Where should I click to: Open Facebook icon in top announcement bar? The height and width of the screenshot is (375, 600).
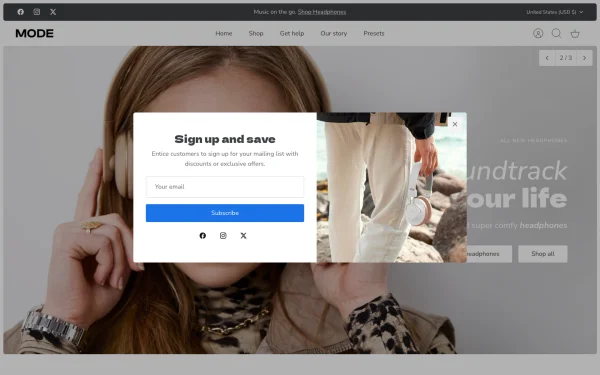[21, 12]
